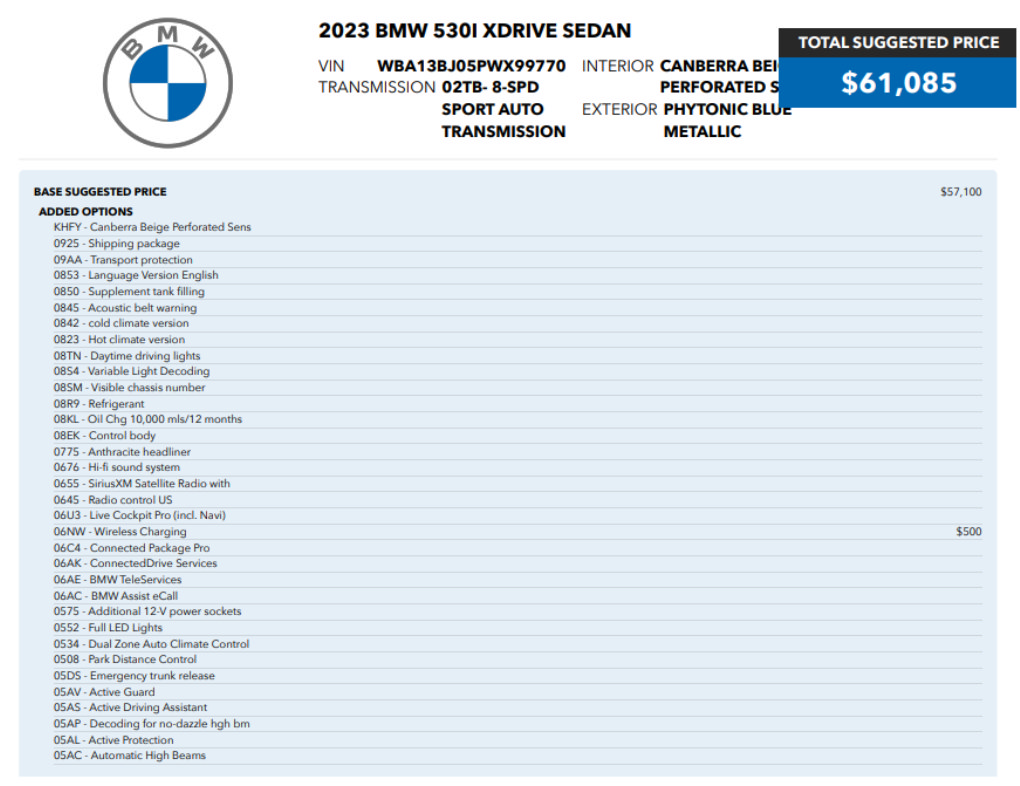1020x786 pixels.
Task: Select "0508 - Park Distance Control" row
Action: tap(518, 660)
